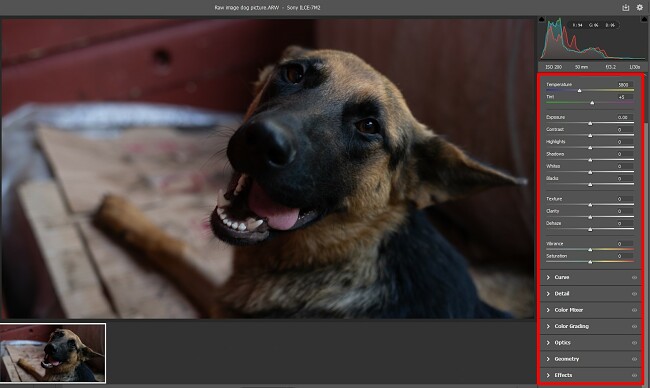Select the dog thumbnail in filmstrip
The image size is (650, 388).
(x=53, y=353)
